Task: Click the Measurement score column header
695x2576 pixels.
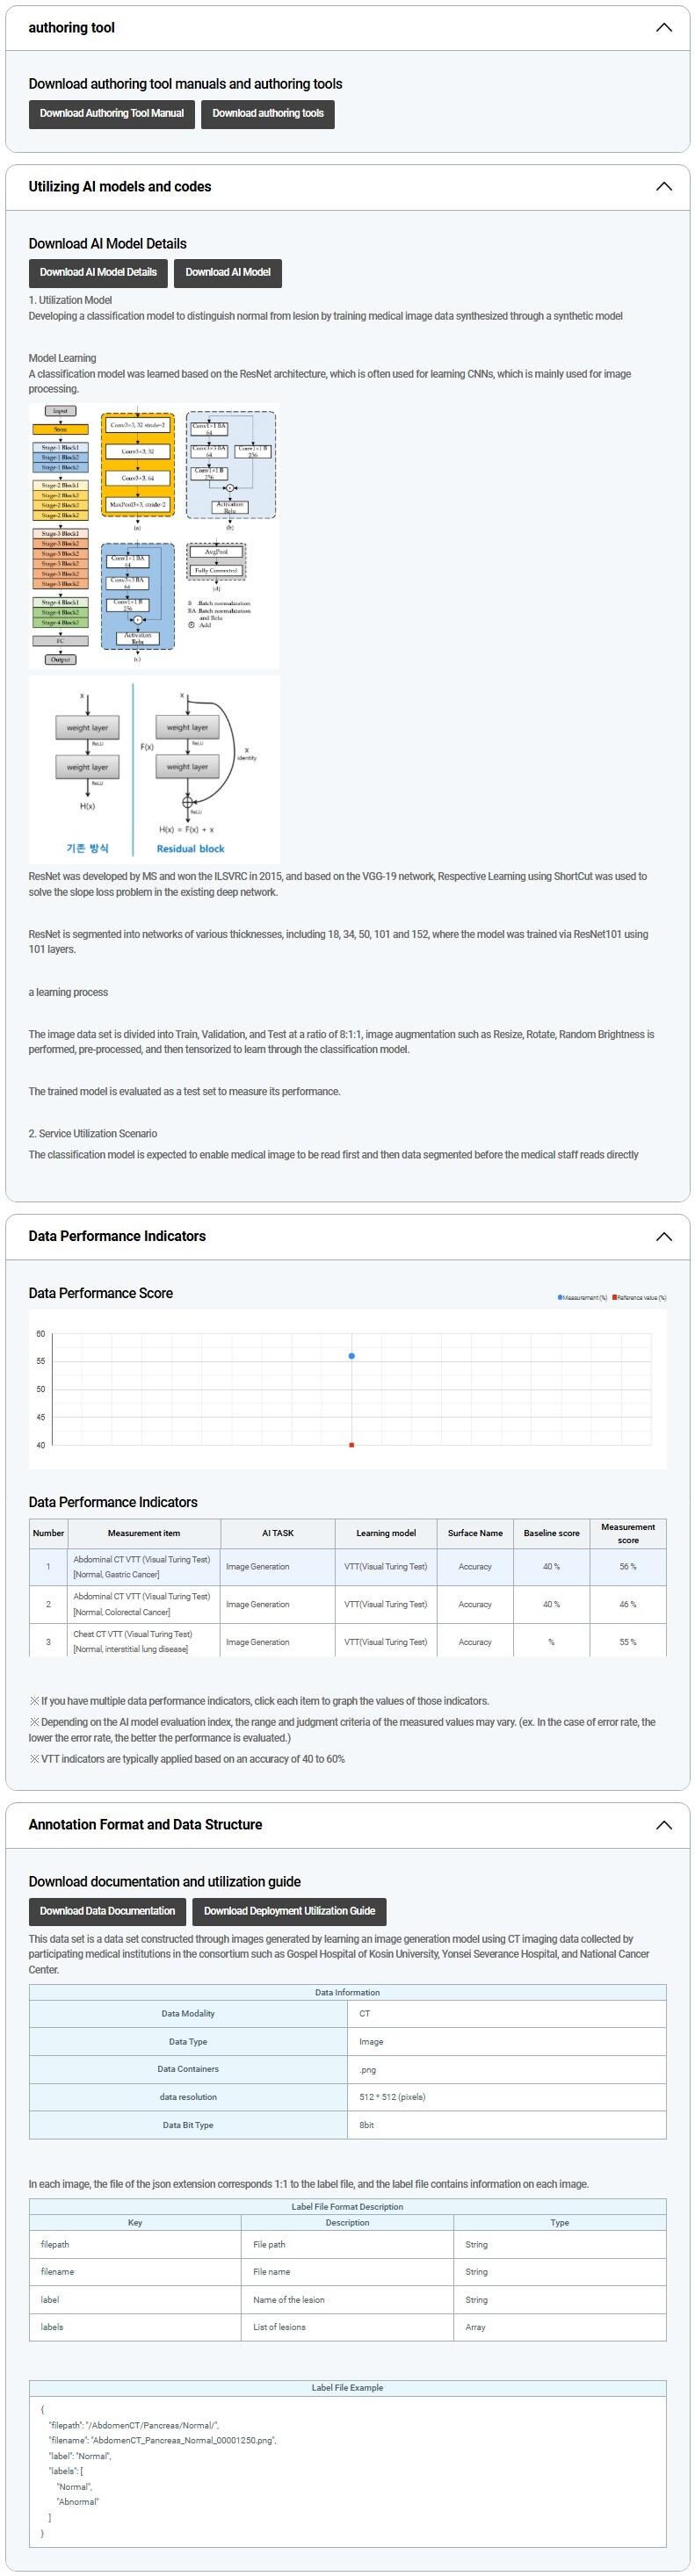Action: [627, 1533]
